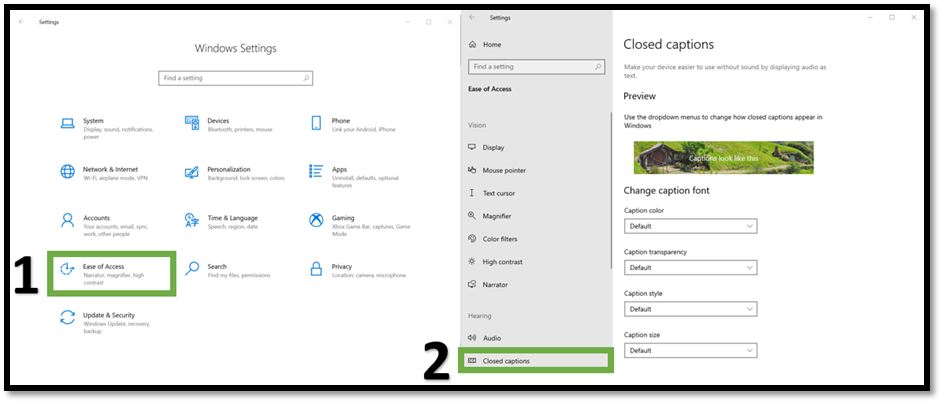The width and height of the screenshot is (943, 404).
Task: Select Magnifier in the sidebar
Action: (496, 216)
